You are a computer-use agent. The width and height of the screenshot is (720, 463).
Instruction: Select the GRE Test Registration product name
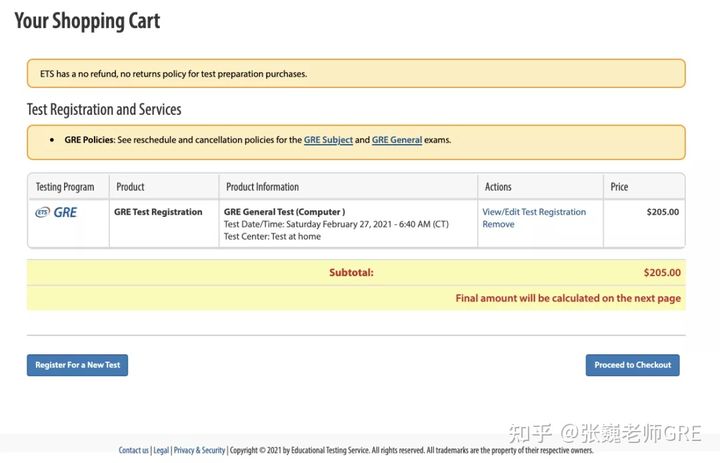point(158,212)
